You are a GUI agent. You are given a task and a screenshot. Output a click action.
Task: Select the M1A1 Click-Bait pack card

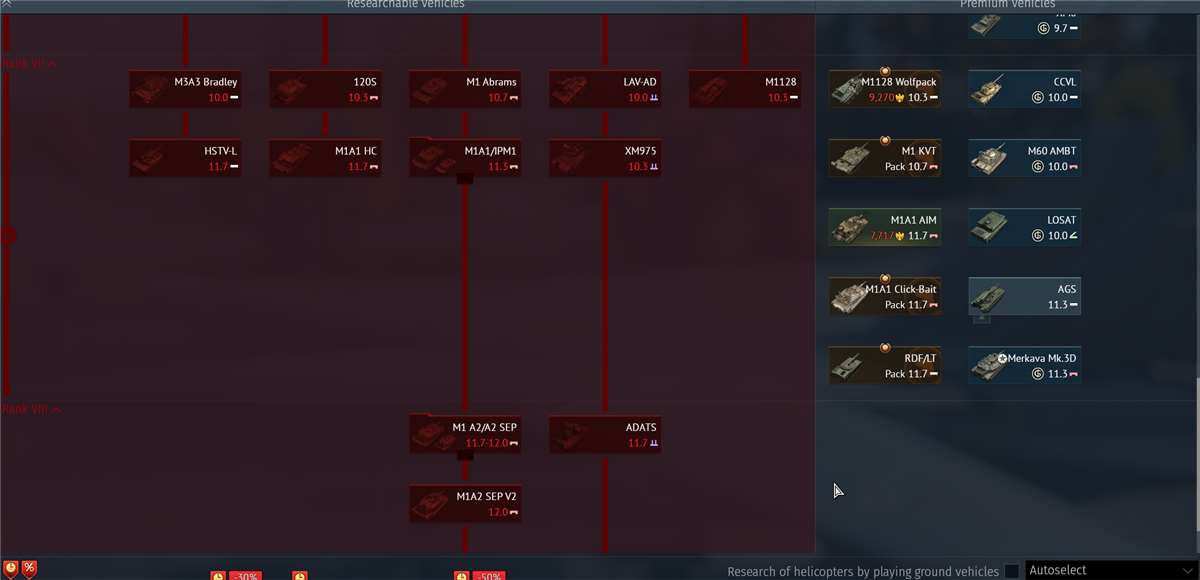click(885, 296)
